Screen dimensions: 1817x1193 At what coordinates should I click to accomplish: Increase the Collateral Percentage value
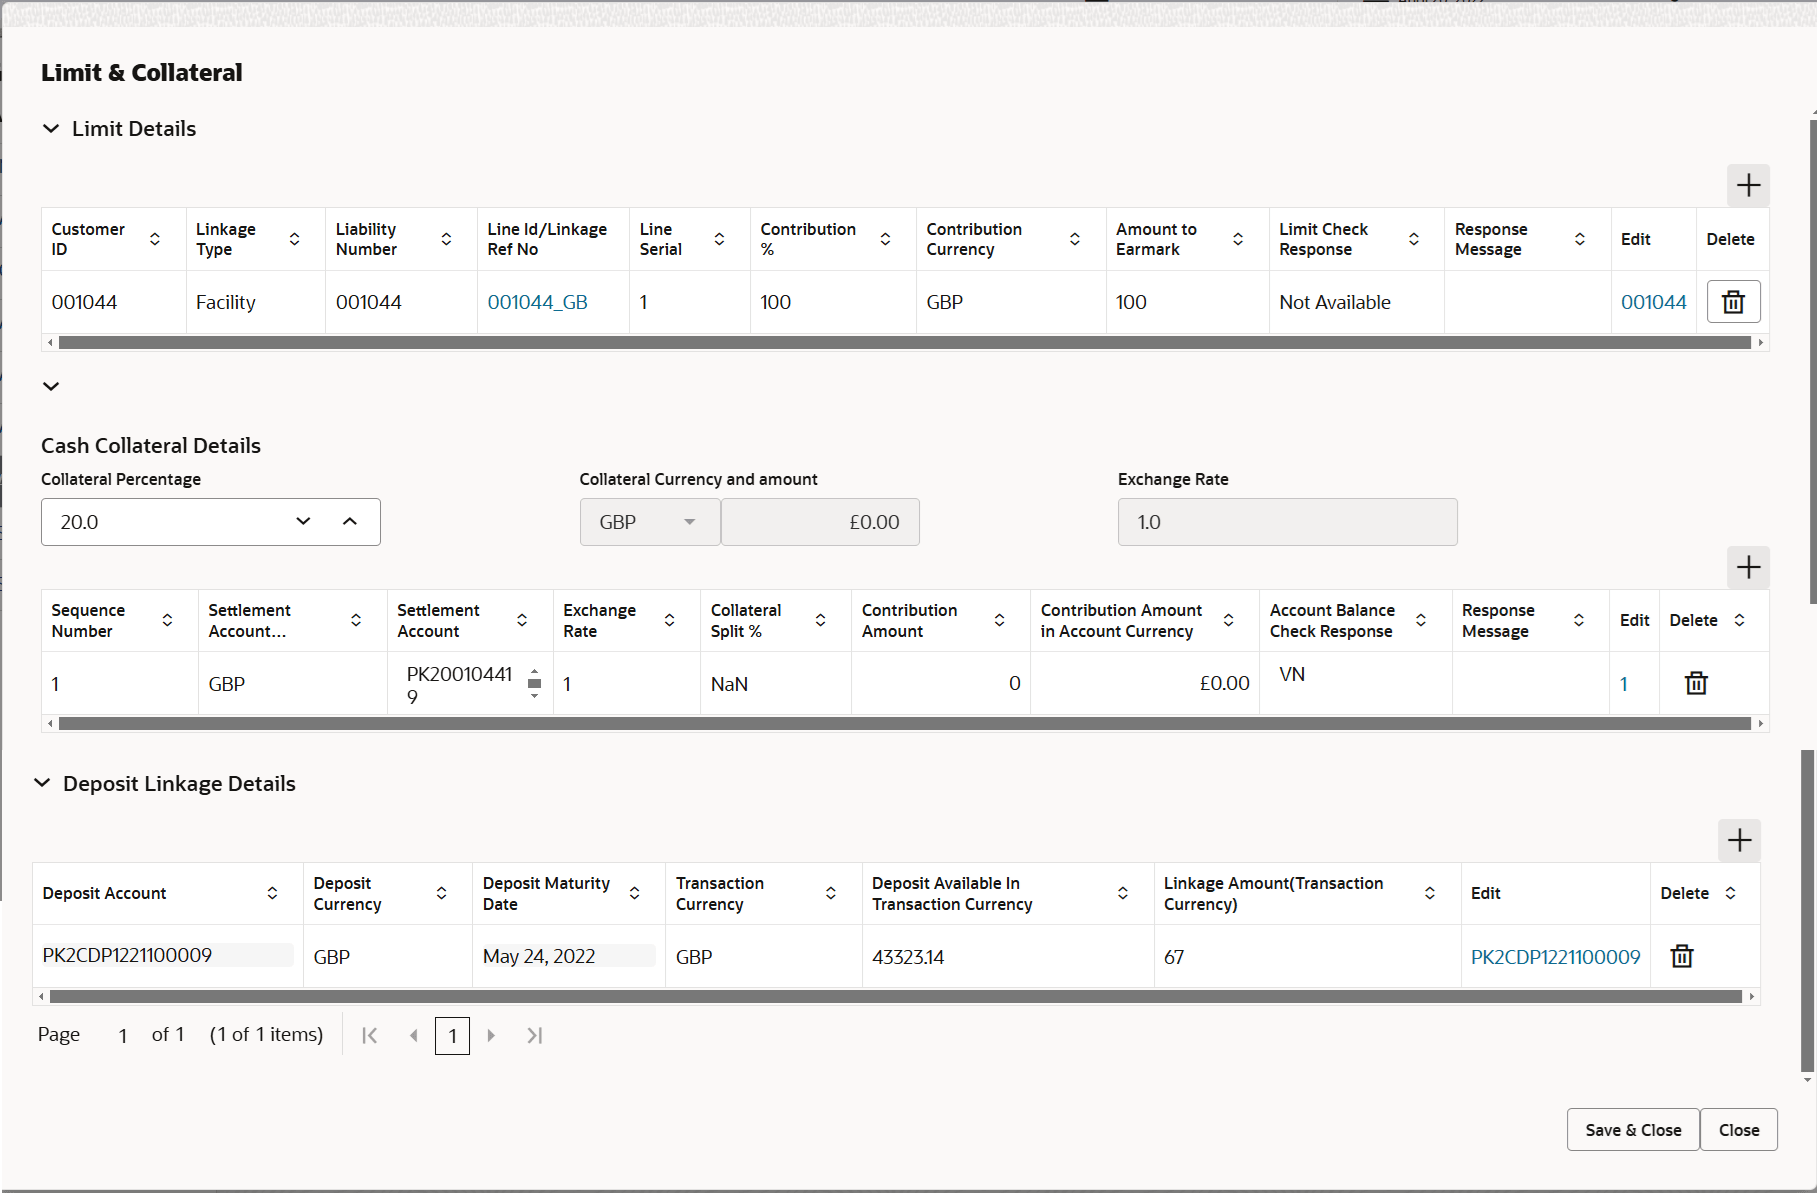349,521
